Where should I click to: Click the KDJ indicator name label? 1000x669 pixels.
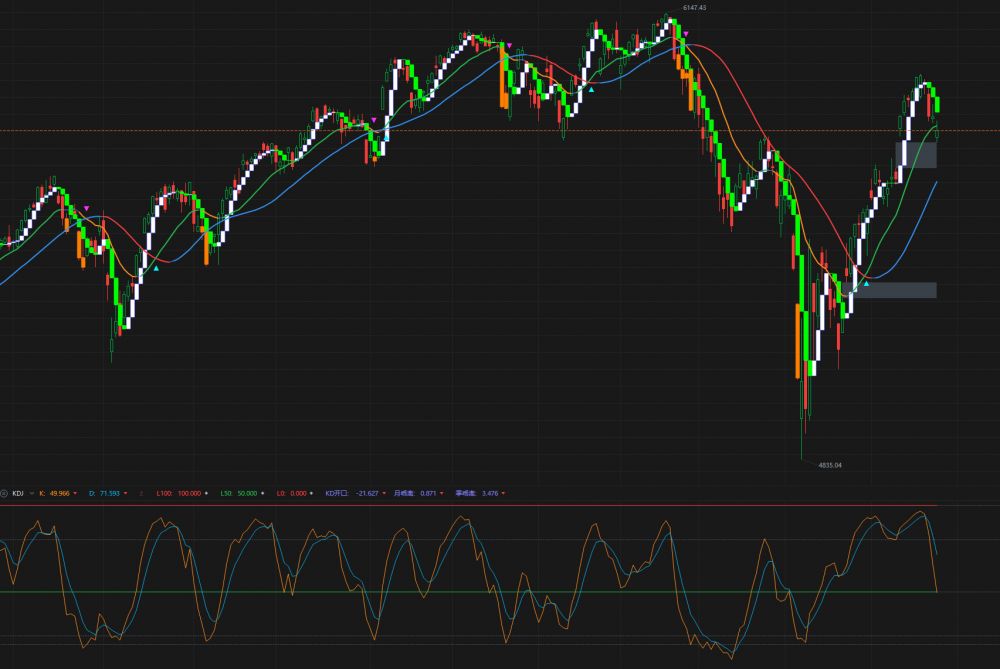(19, 493)
